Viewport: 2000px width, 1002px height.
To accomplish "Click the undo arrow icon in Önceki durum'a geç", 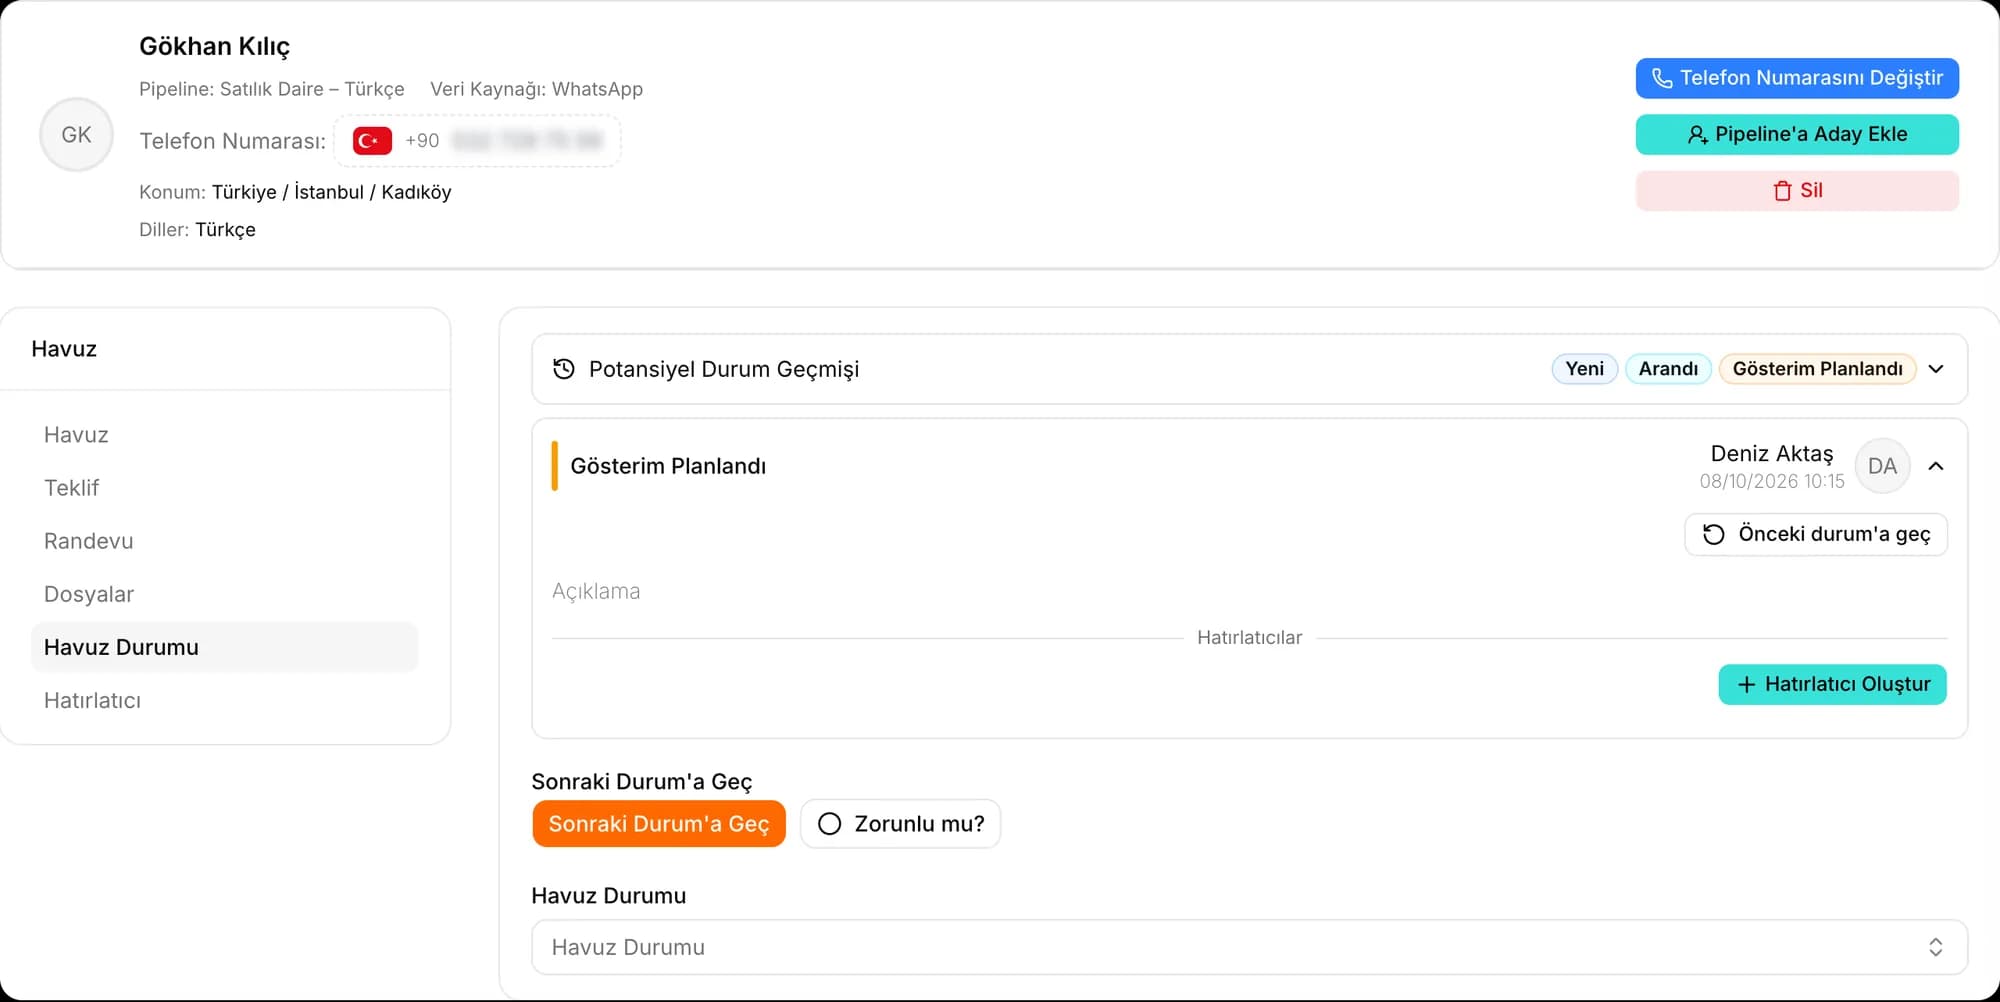I will (1714, 534).
